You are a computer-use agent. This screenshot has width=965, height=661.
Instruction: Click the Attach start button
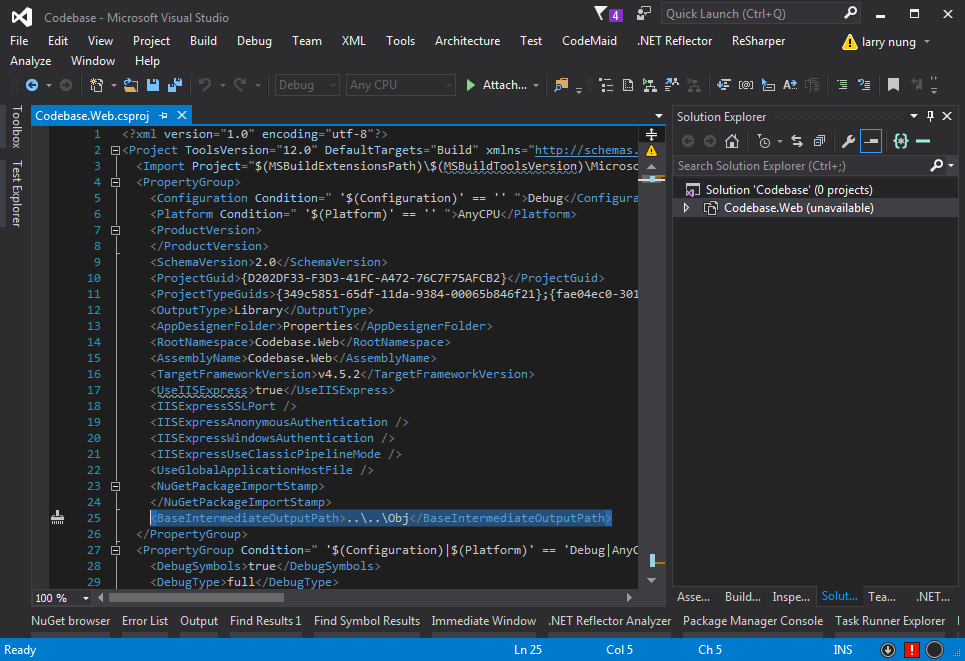pyautogui.click(x=496, y=86)
